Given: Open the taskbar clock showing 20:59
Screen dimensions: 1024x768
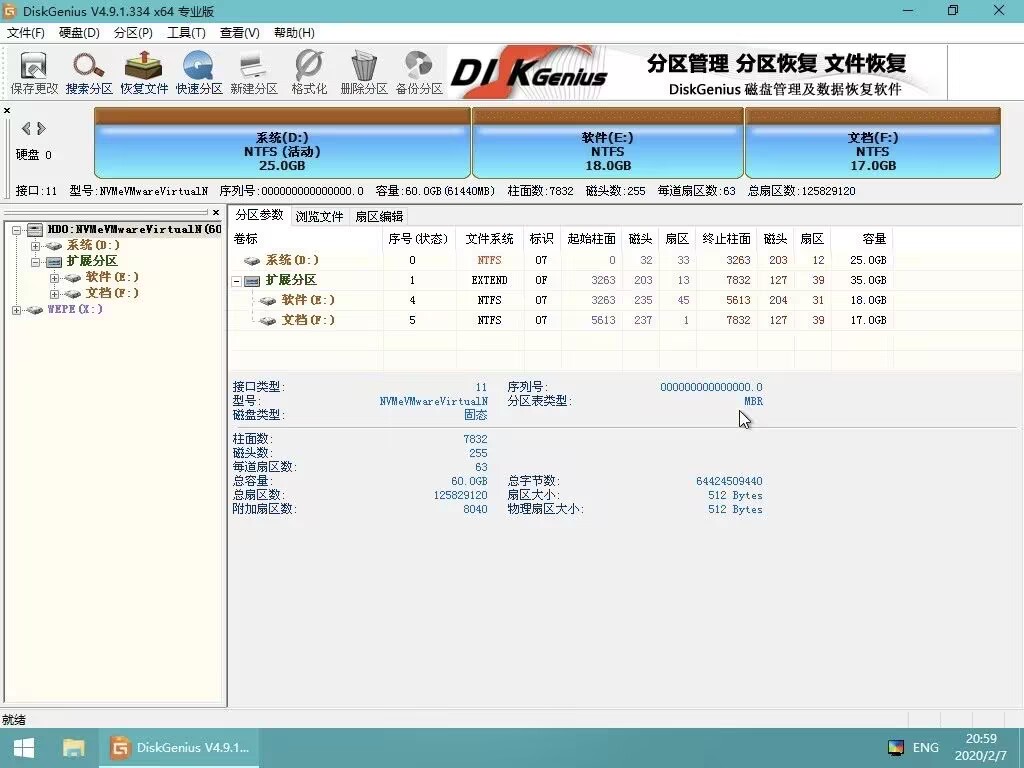Looking at the screenshot, I should (981, 748).
